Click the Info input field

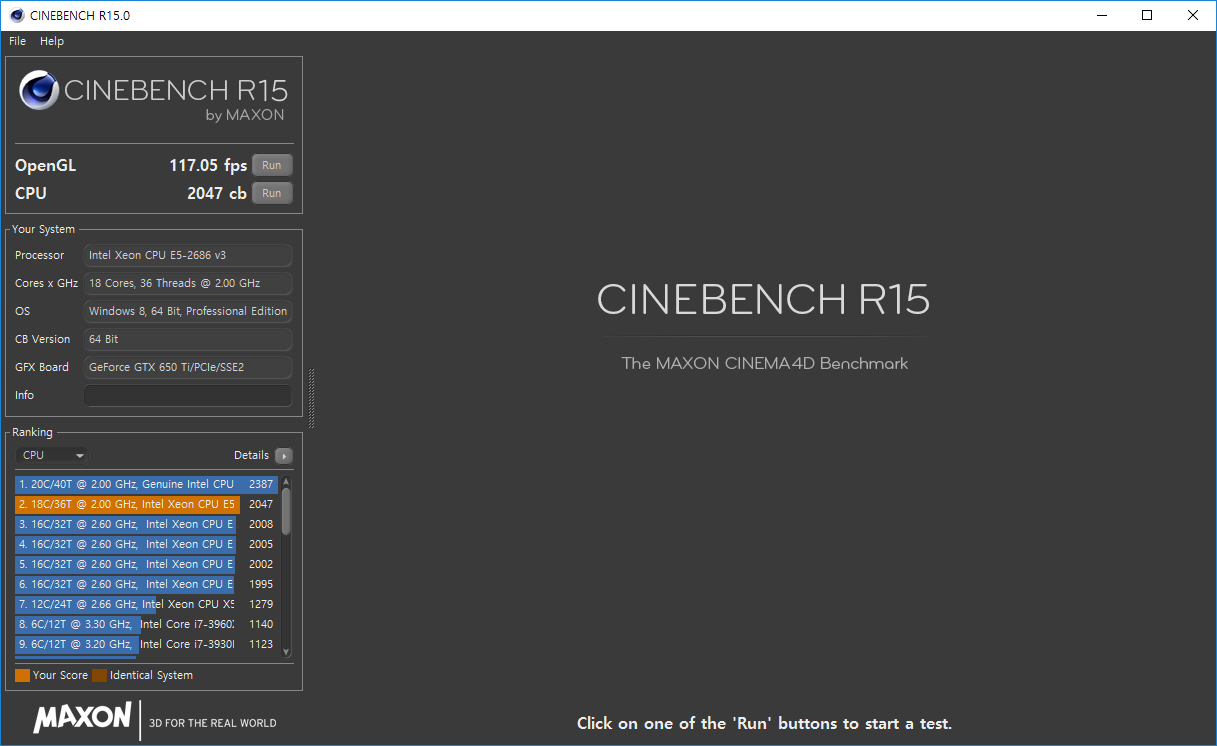(188, 395)
